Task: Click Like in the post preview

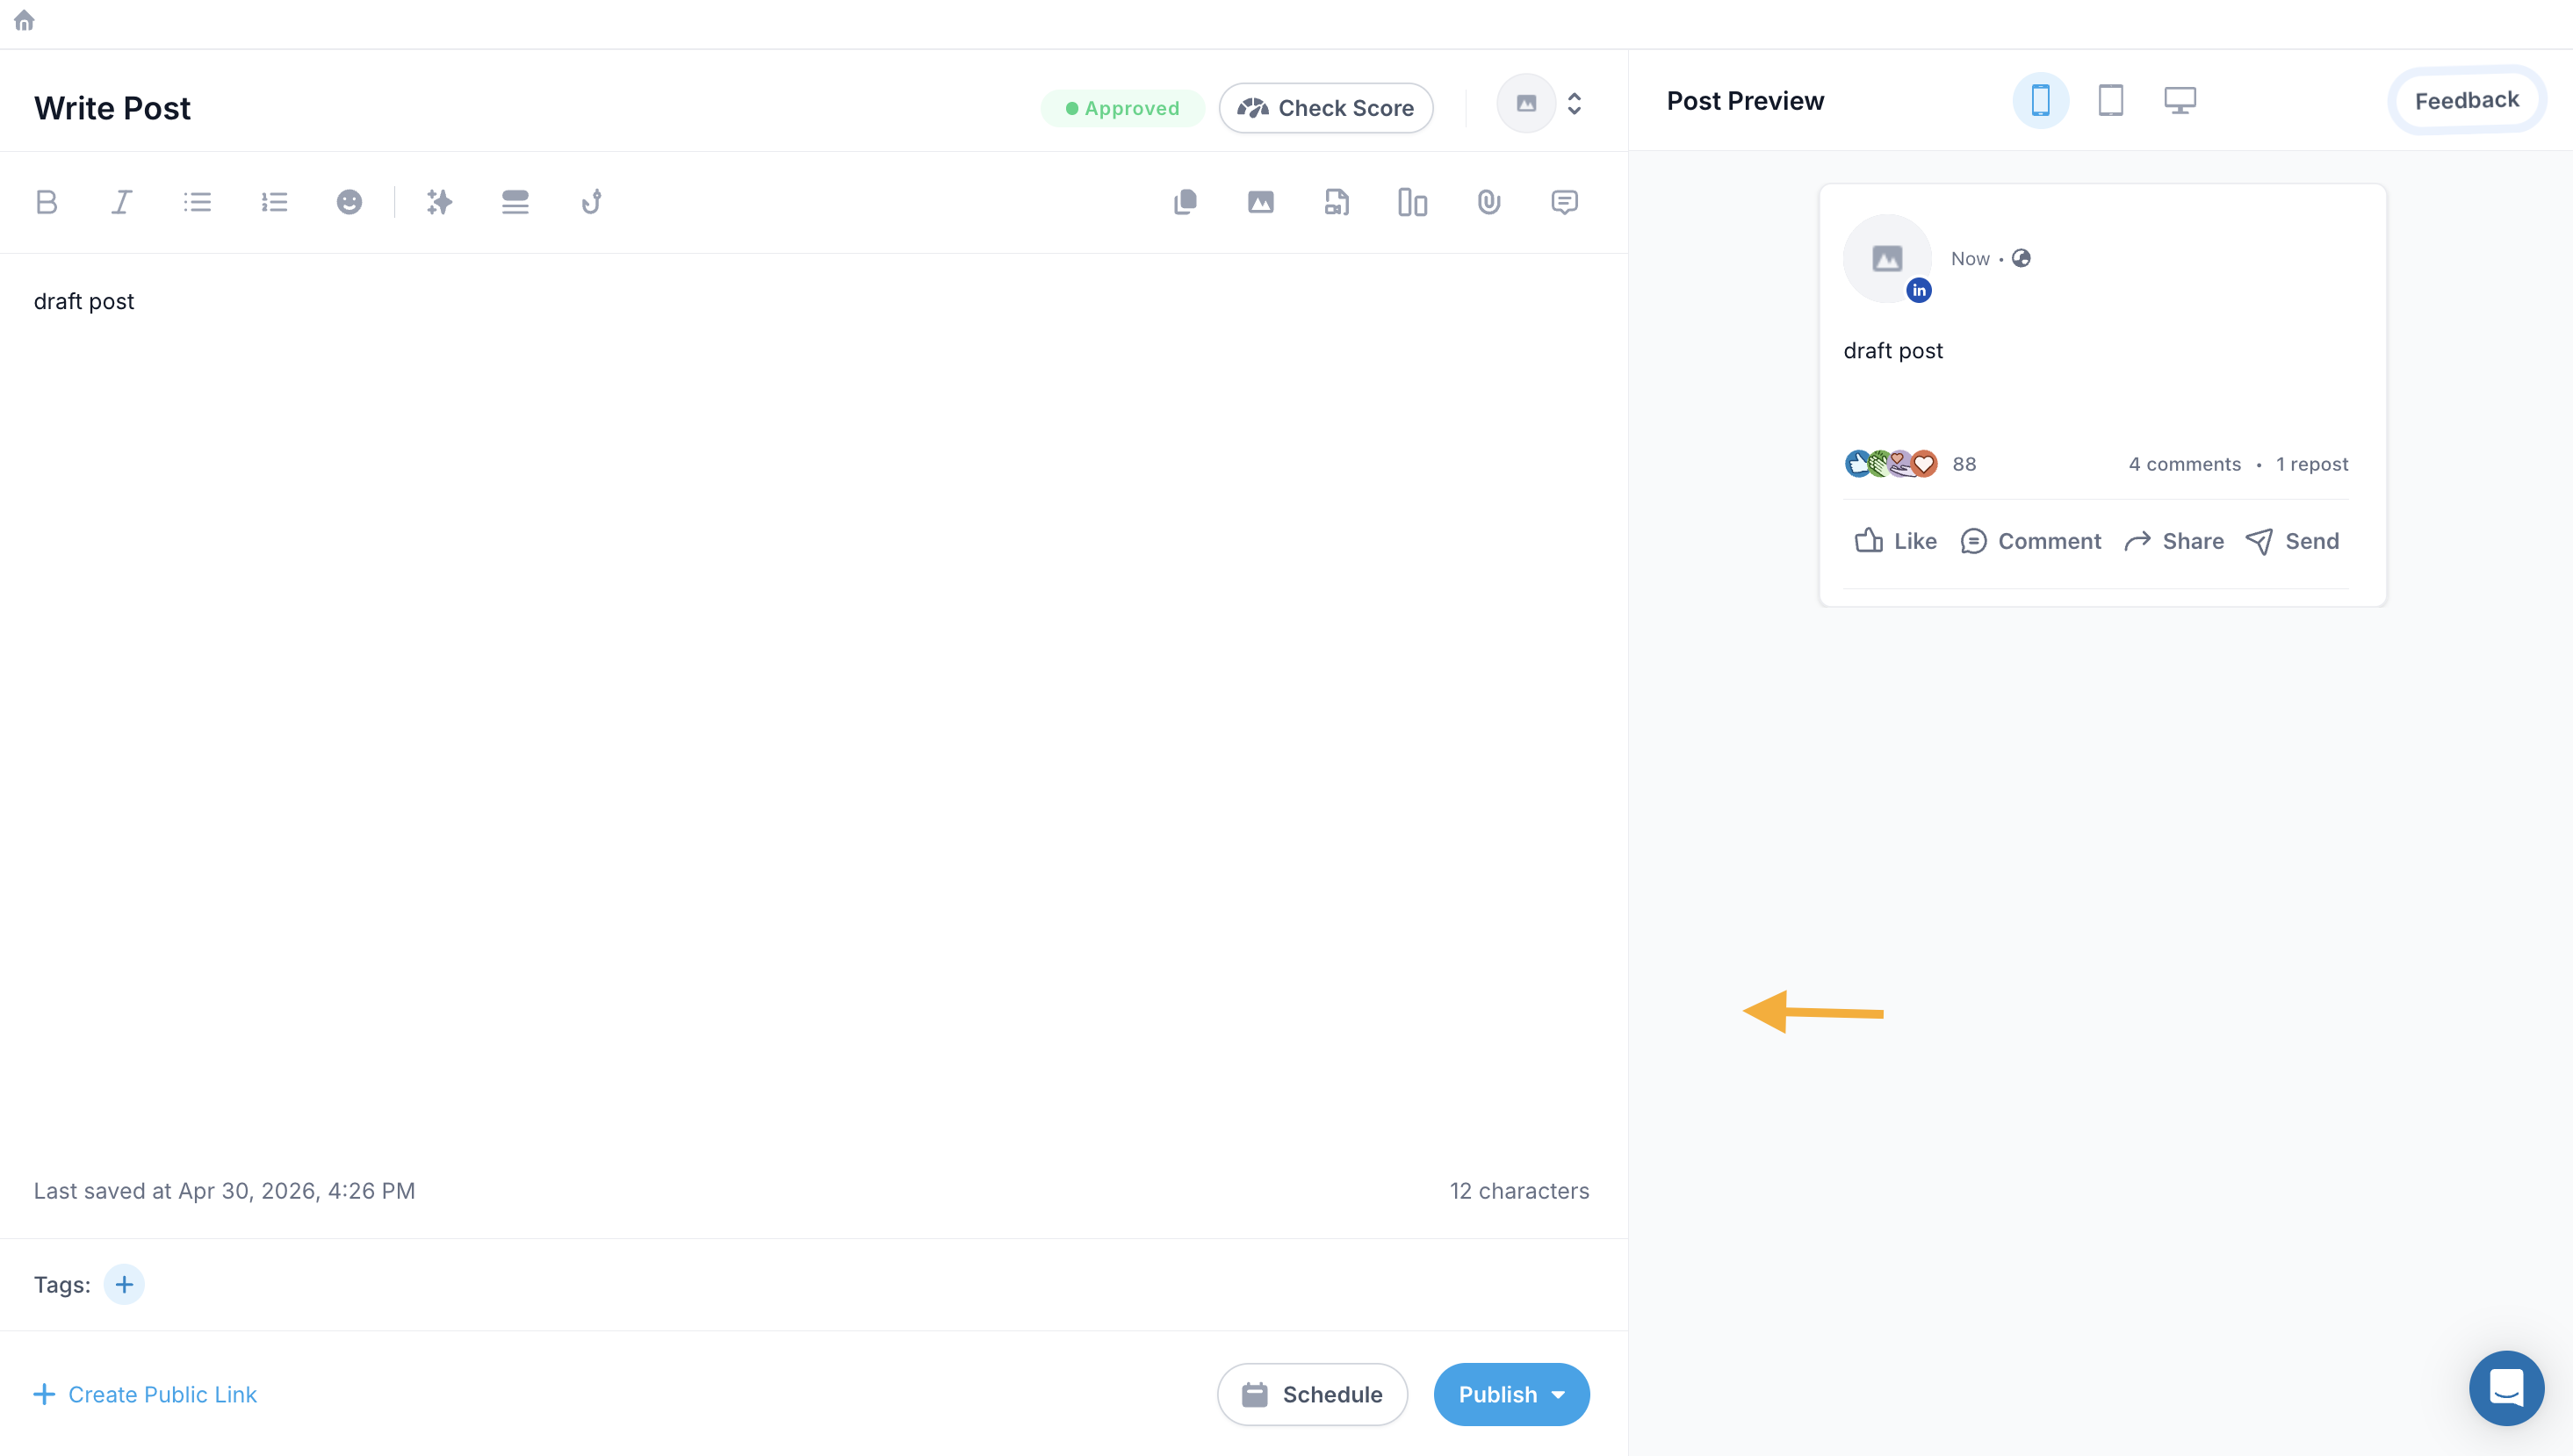Action: [x=1895, y=541]
